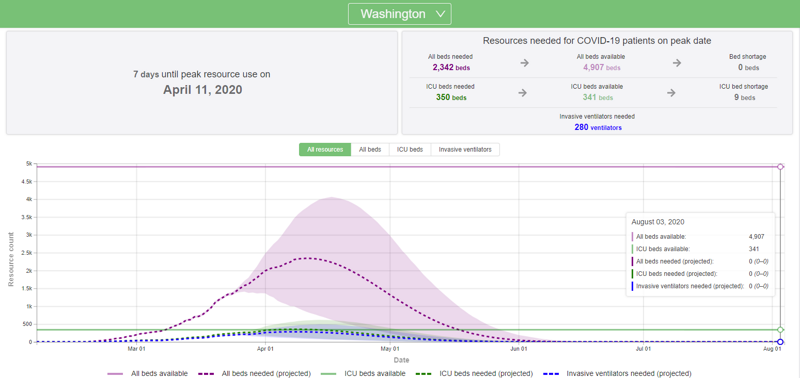
Task: Open the Washington state dropdown
Action: pos(399,14)
